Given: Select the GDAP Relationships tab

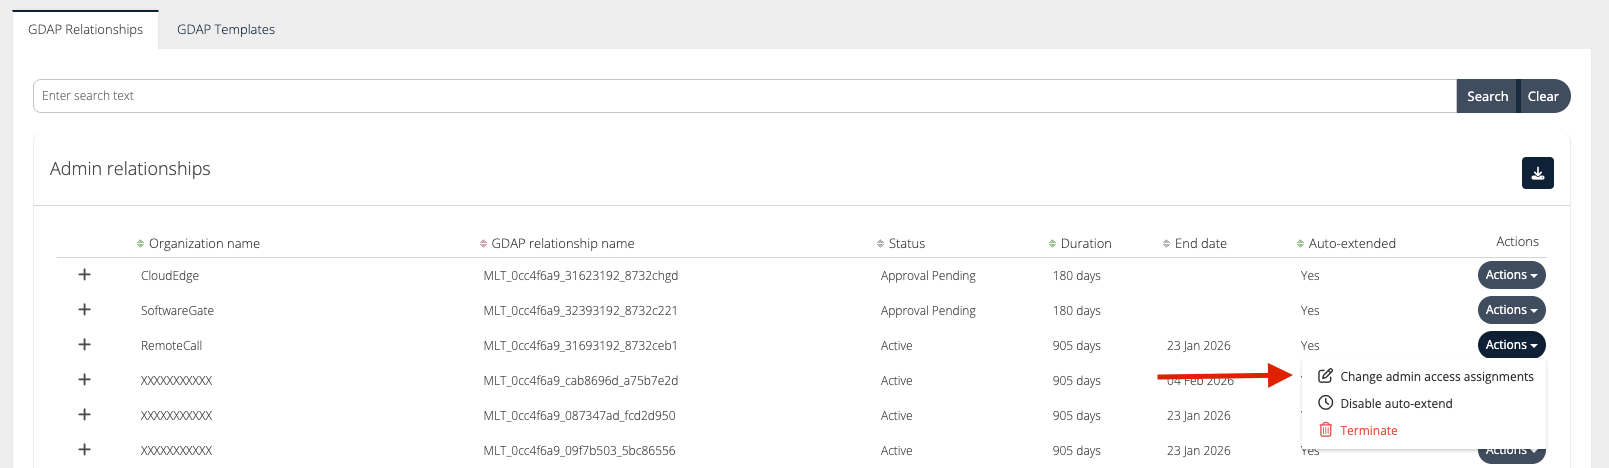Looking at the screenshot, I should (x=86, y=29).
